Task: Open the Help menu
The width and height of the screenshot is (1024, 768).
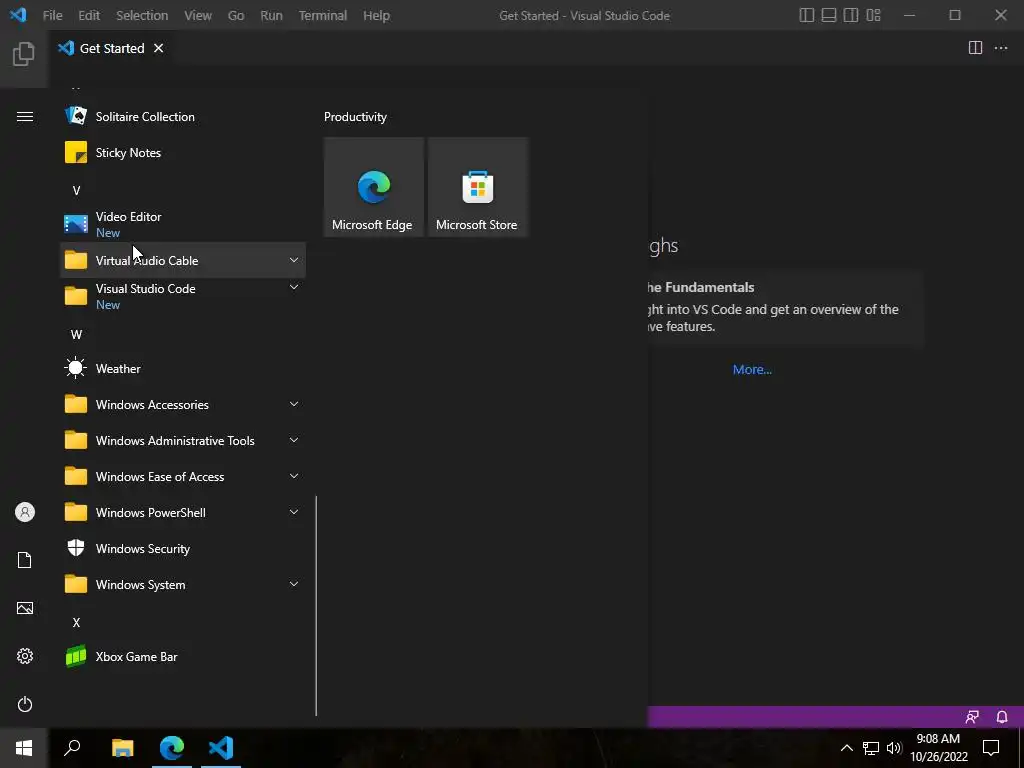Action: [376, 15]
